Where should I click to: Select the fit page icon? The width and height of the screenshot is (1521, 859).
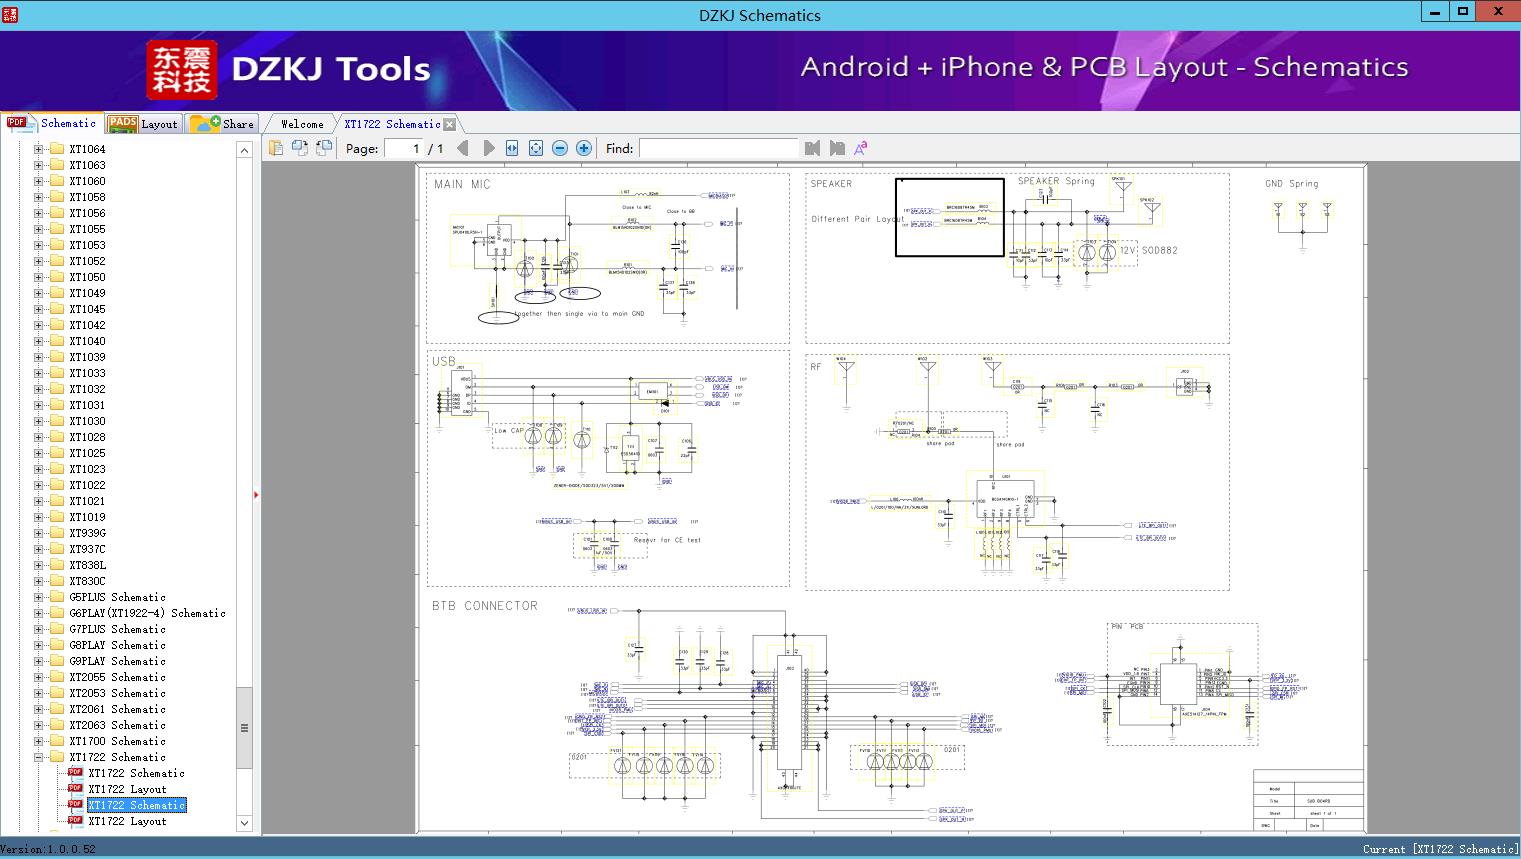[x=536, y=148]
